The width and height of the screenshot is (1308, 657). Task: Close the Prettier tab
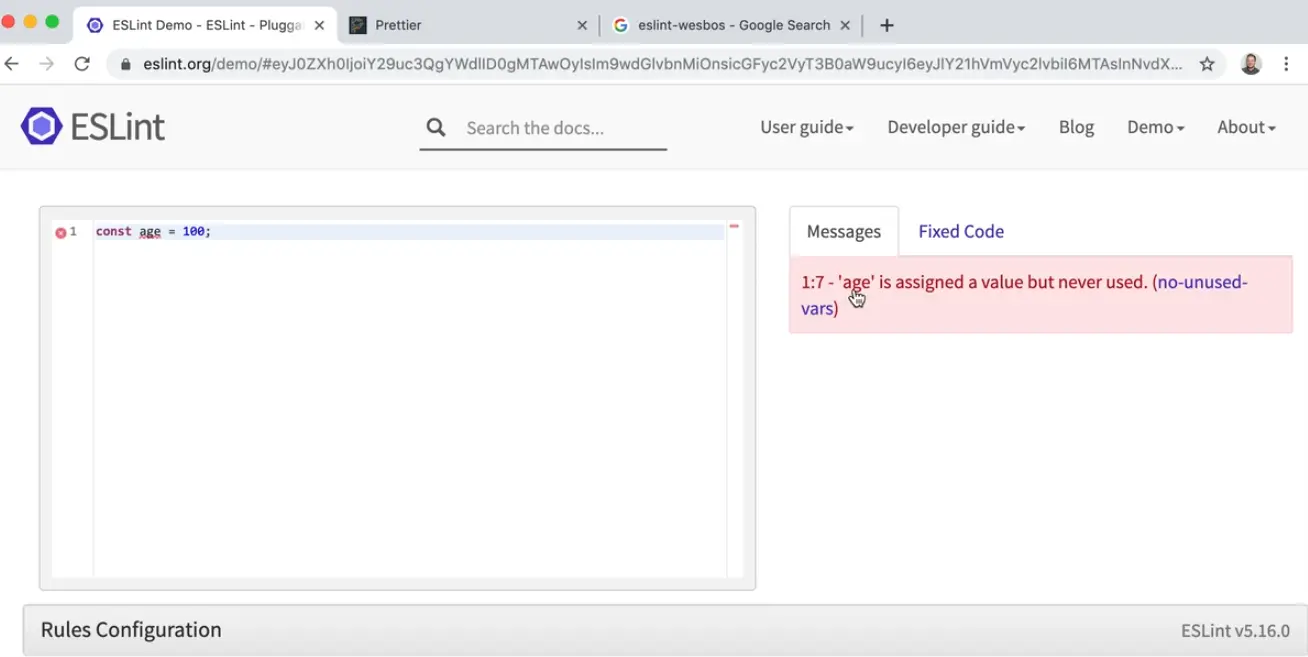[582, 25]
